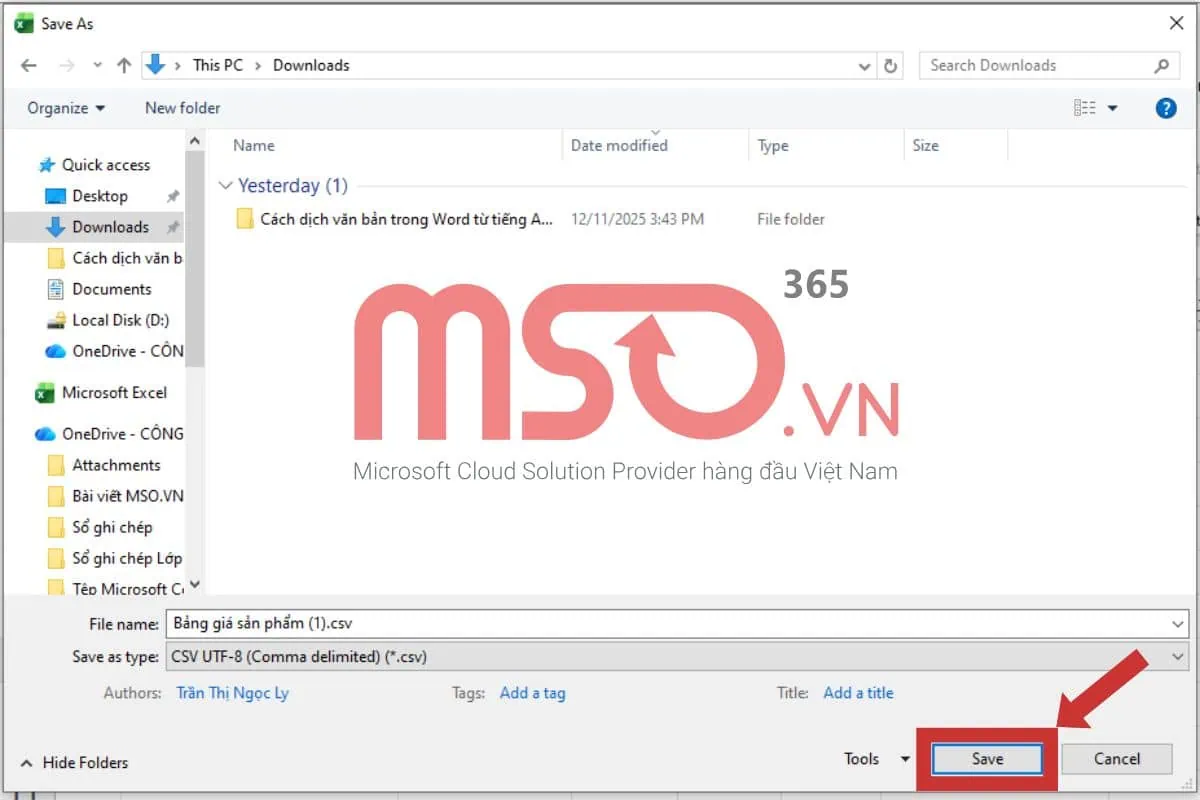This screenshot has width=1200, height=800.
Task: Click the Cancel button
Action: (1116, 759)
